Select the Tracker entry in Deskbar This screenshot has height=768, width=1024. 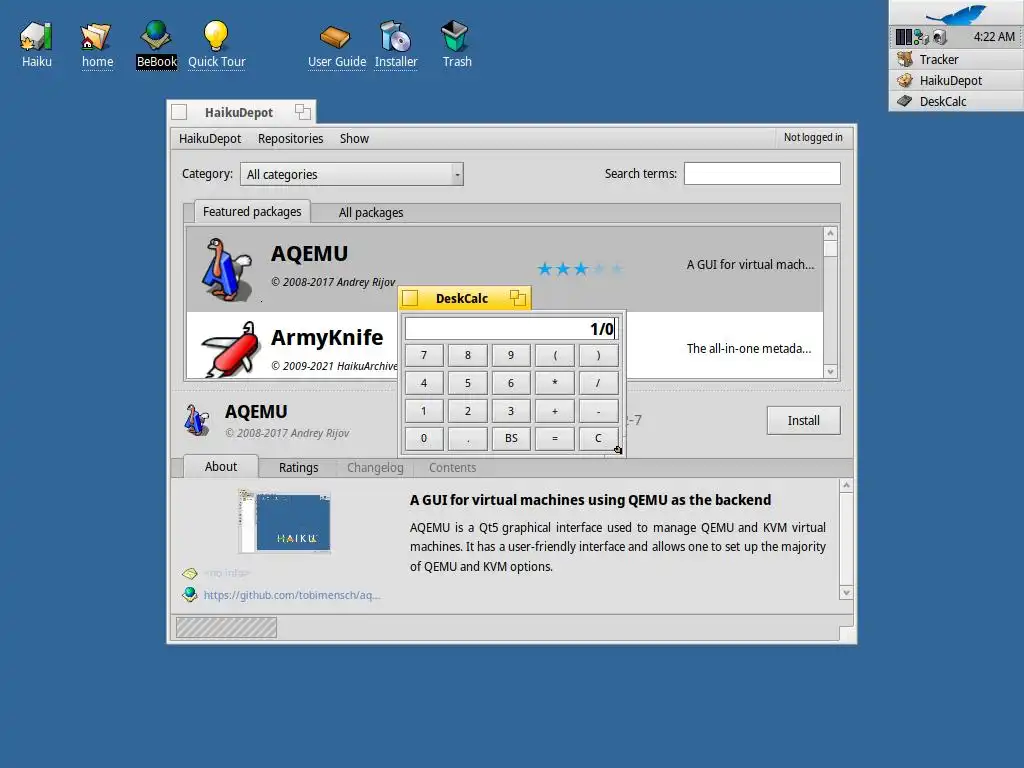[x=956, y=59]
